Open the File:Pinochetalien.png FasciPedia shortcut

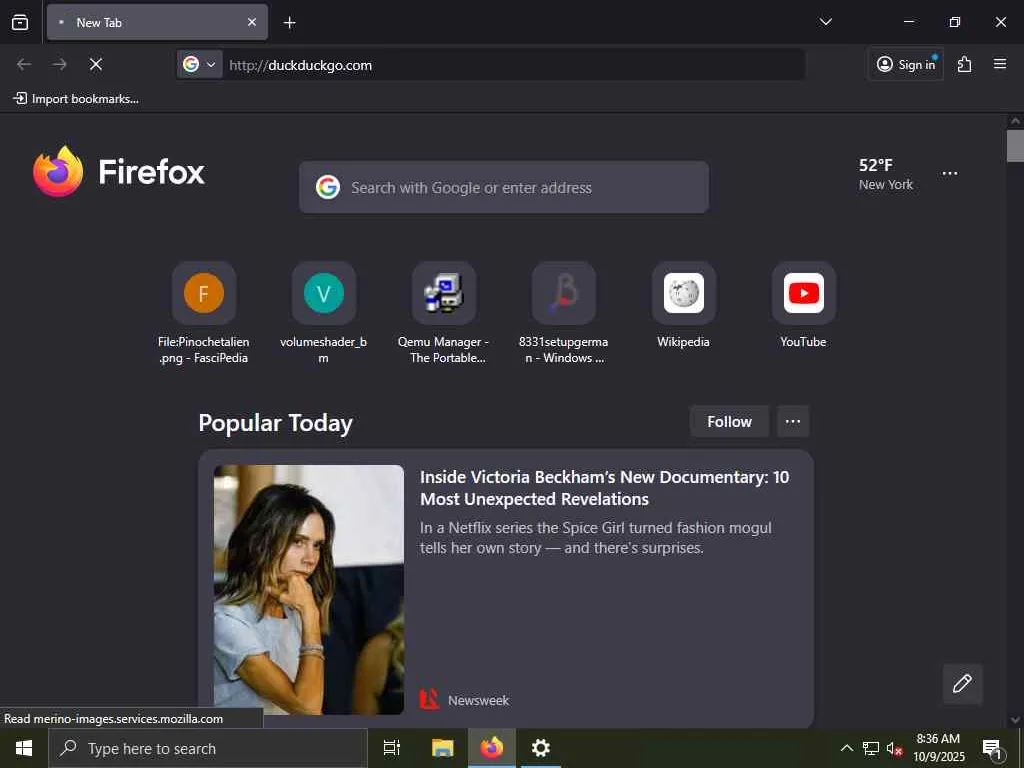tap(204, 312)
